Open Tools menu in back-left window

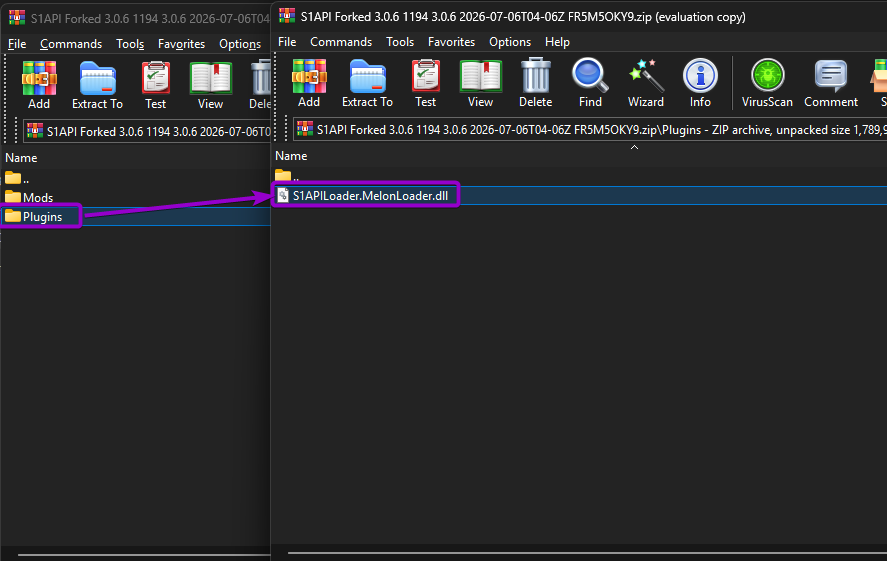pyautogui.click(x=130, y=44)
